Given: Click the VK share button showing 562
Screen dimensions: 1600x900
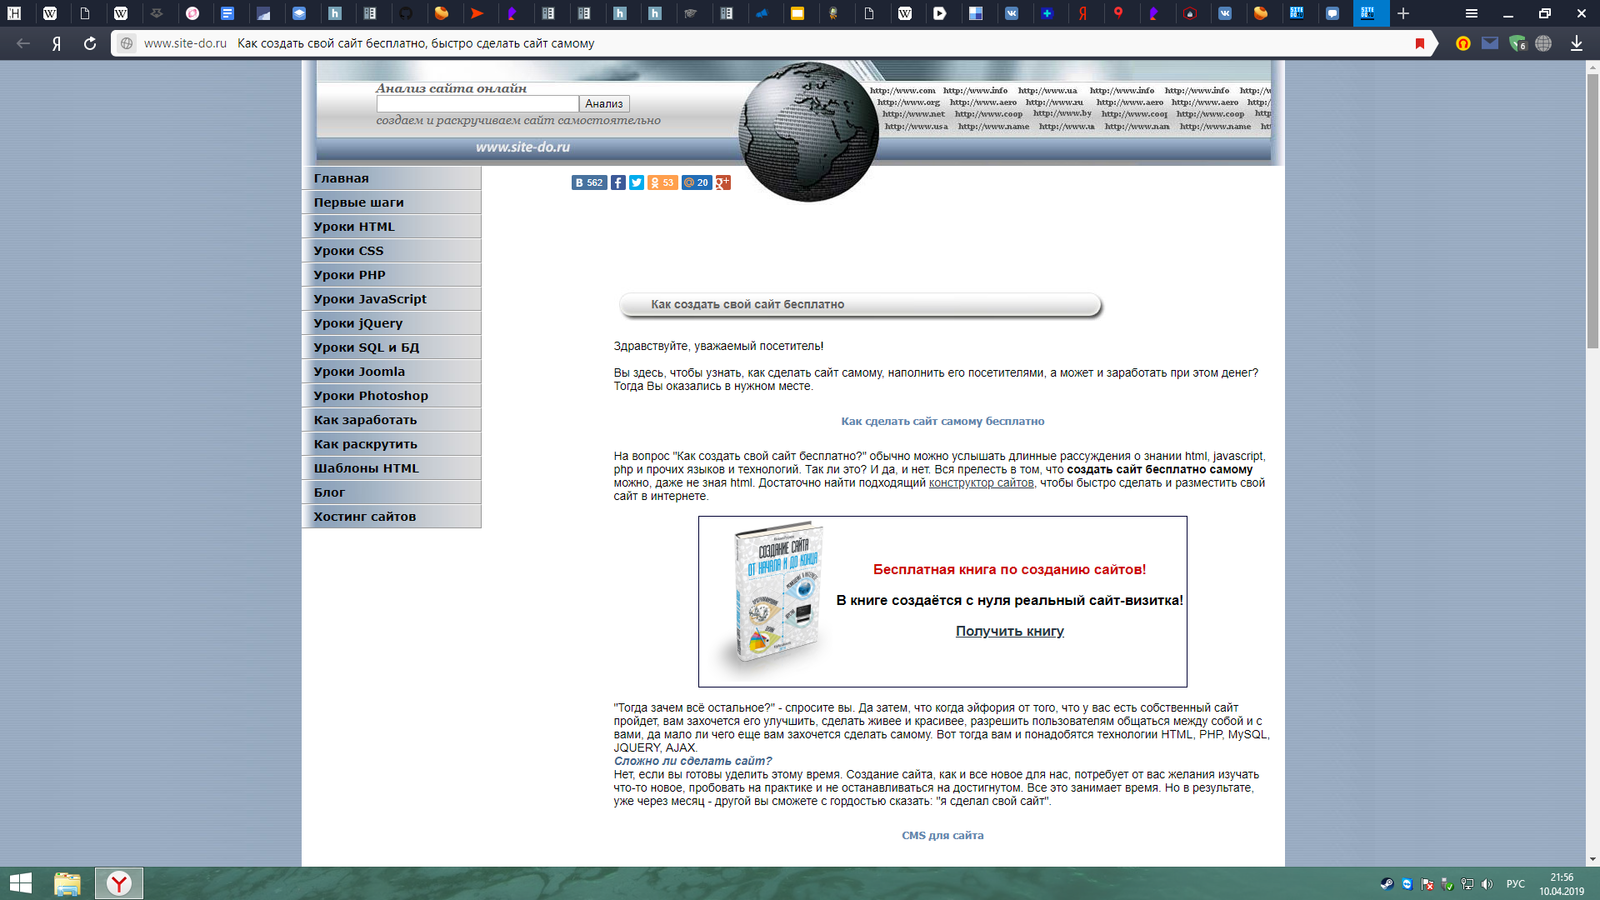Looking at the screenshot, I should (x=589, y=183).
